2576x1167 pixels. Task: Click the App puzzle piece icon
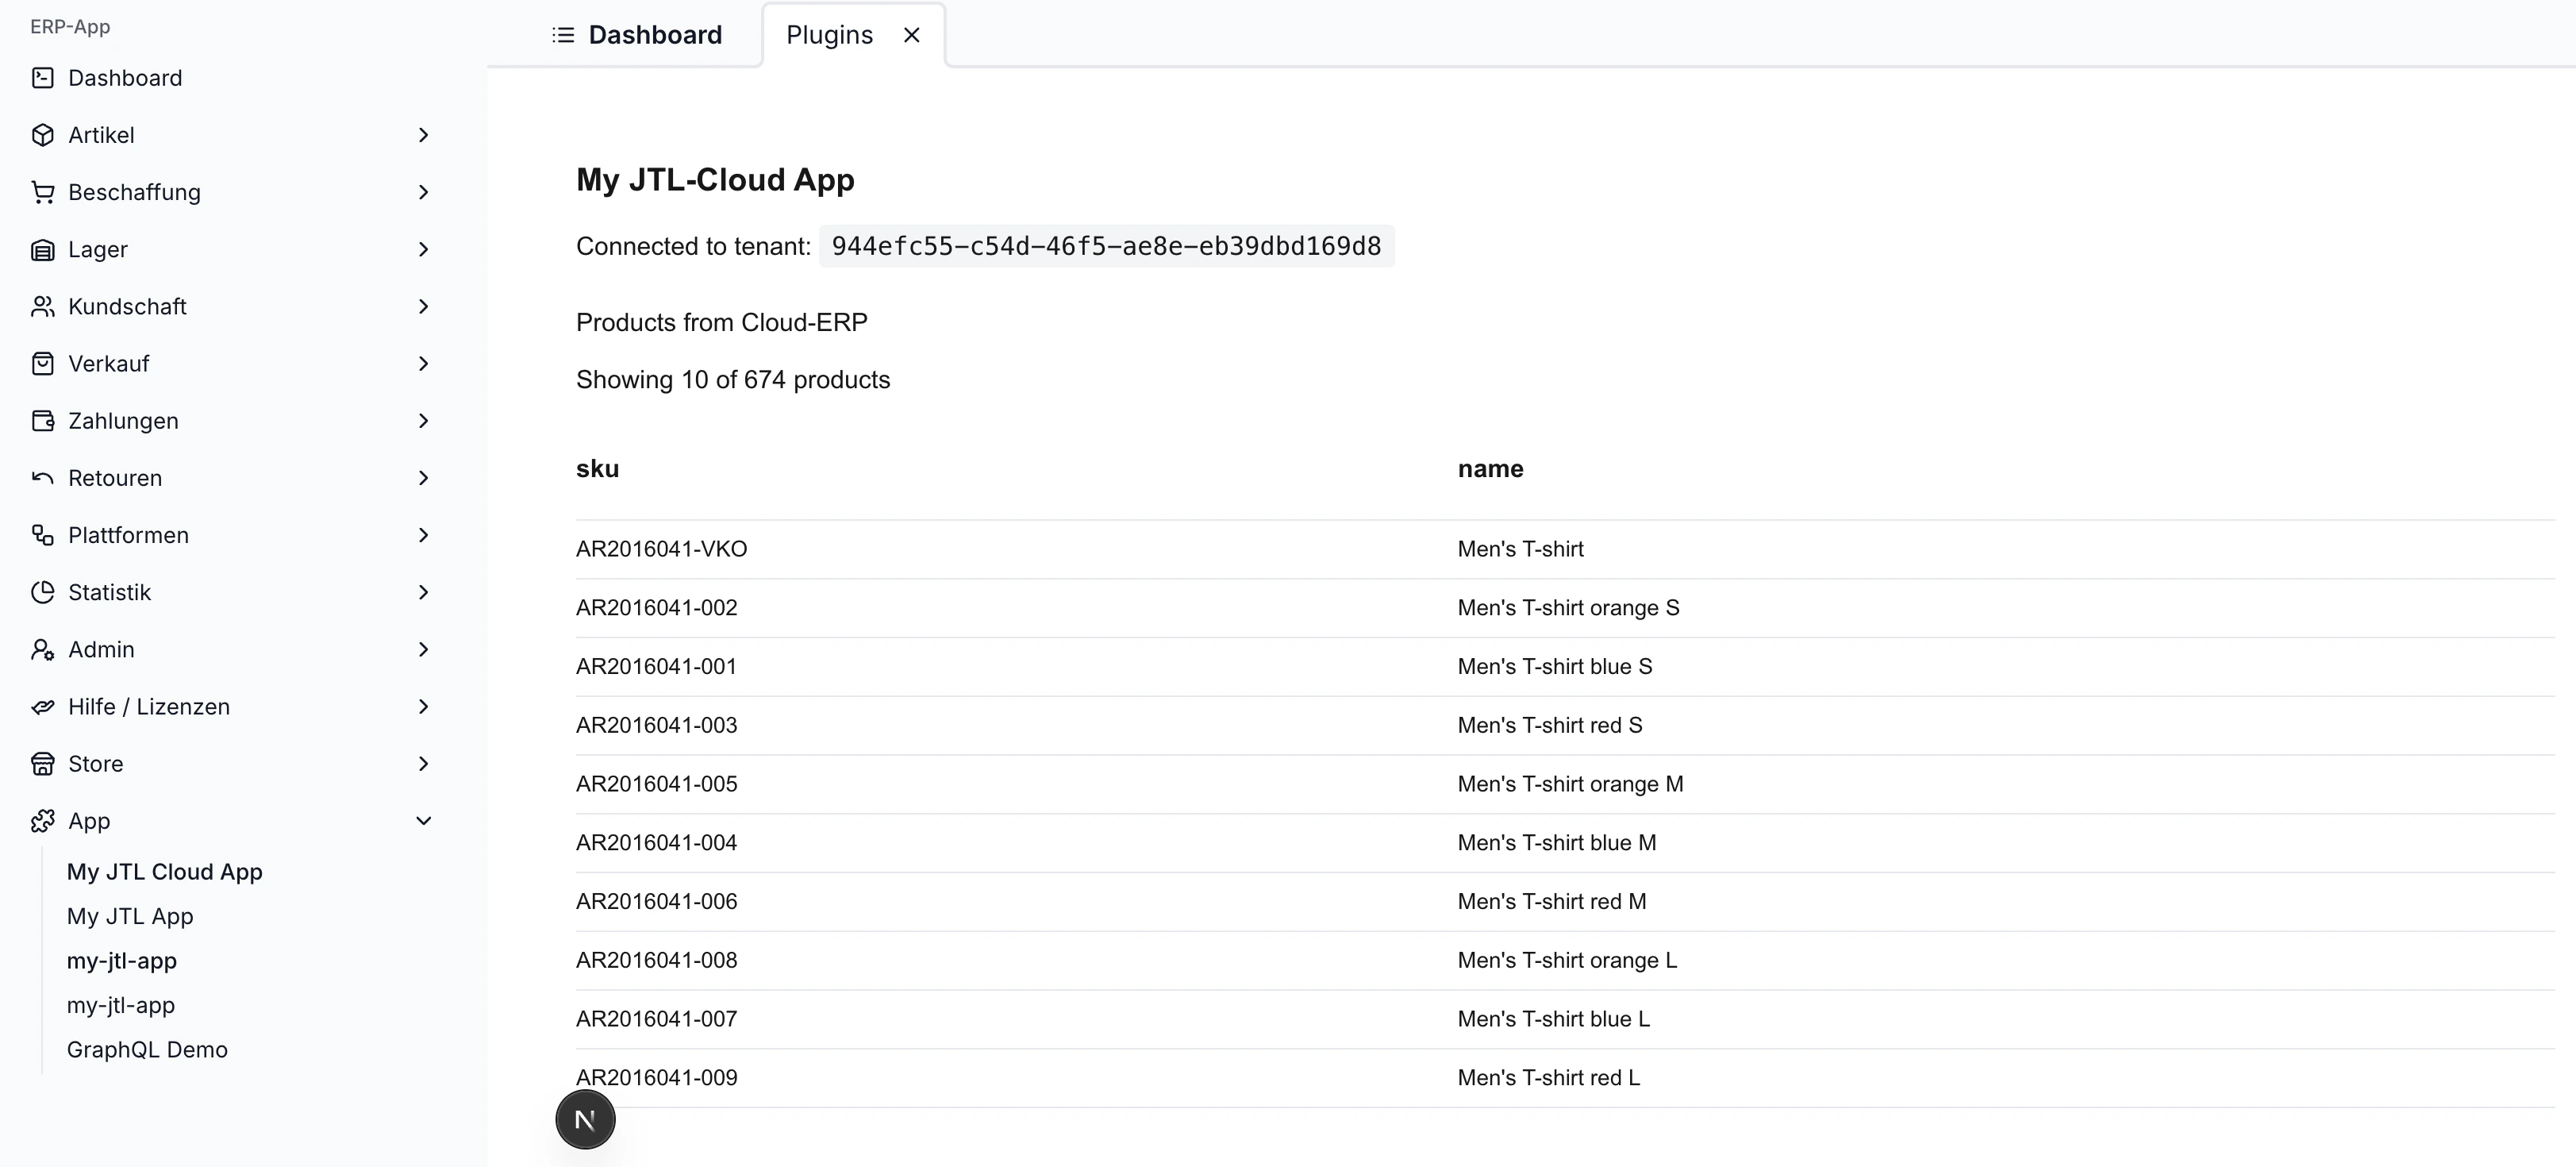[x=42, y=821]
